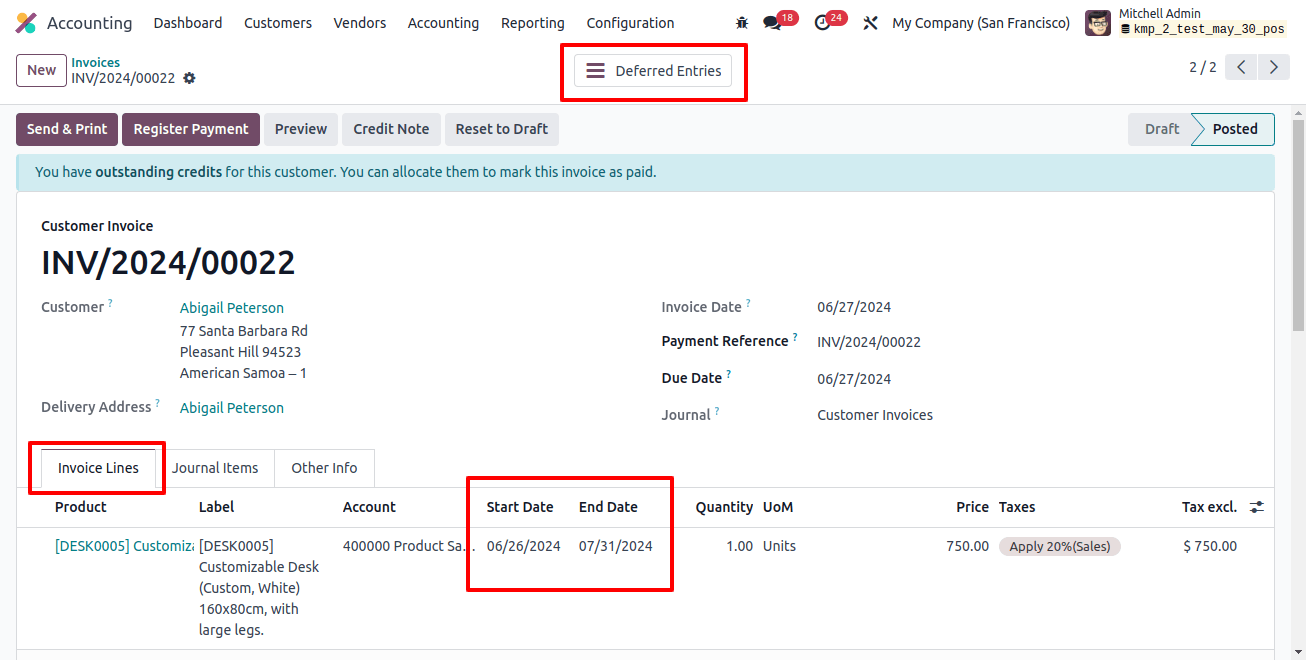Click the New button

(42, 70)
